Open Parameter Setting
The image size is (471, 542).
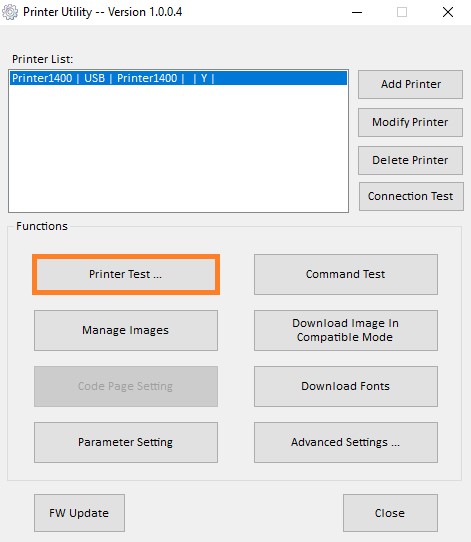click(126, 442)
